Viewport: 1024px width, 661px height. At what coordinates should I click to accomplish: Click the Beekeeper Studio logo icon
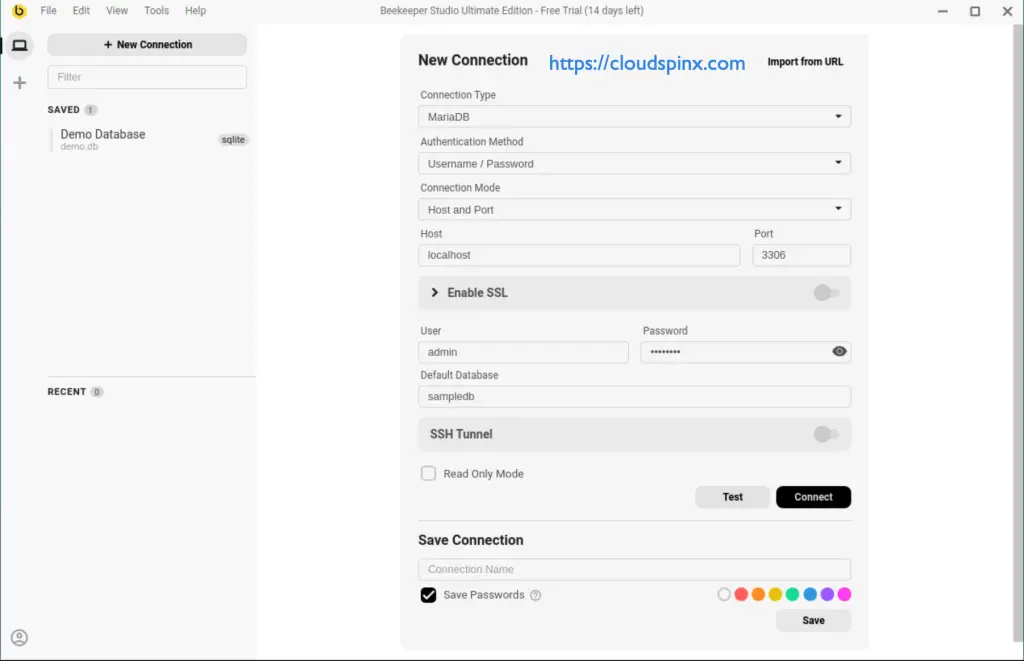pyautogui.click(x=18, y=11)
